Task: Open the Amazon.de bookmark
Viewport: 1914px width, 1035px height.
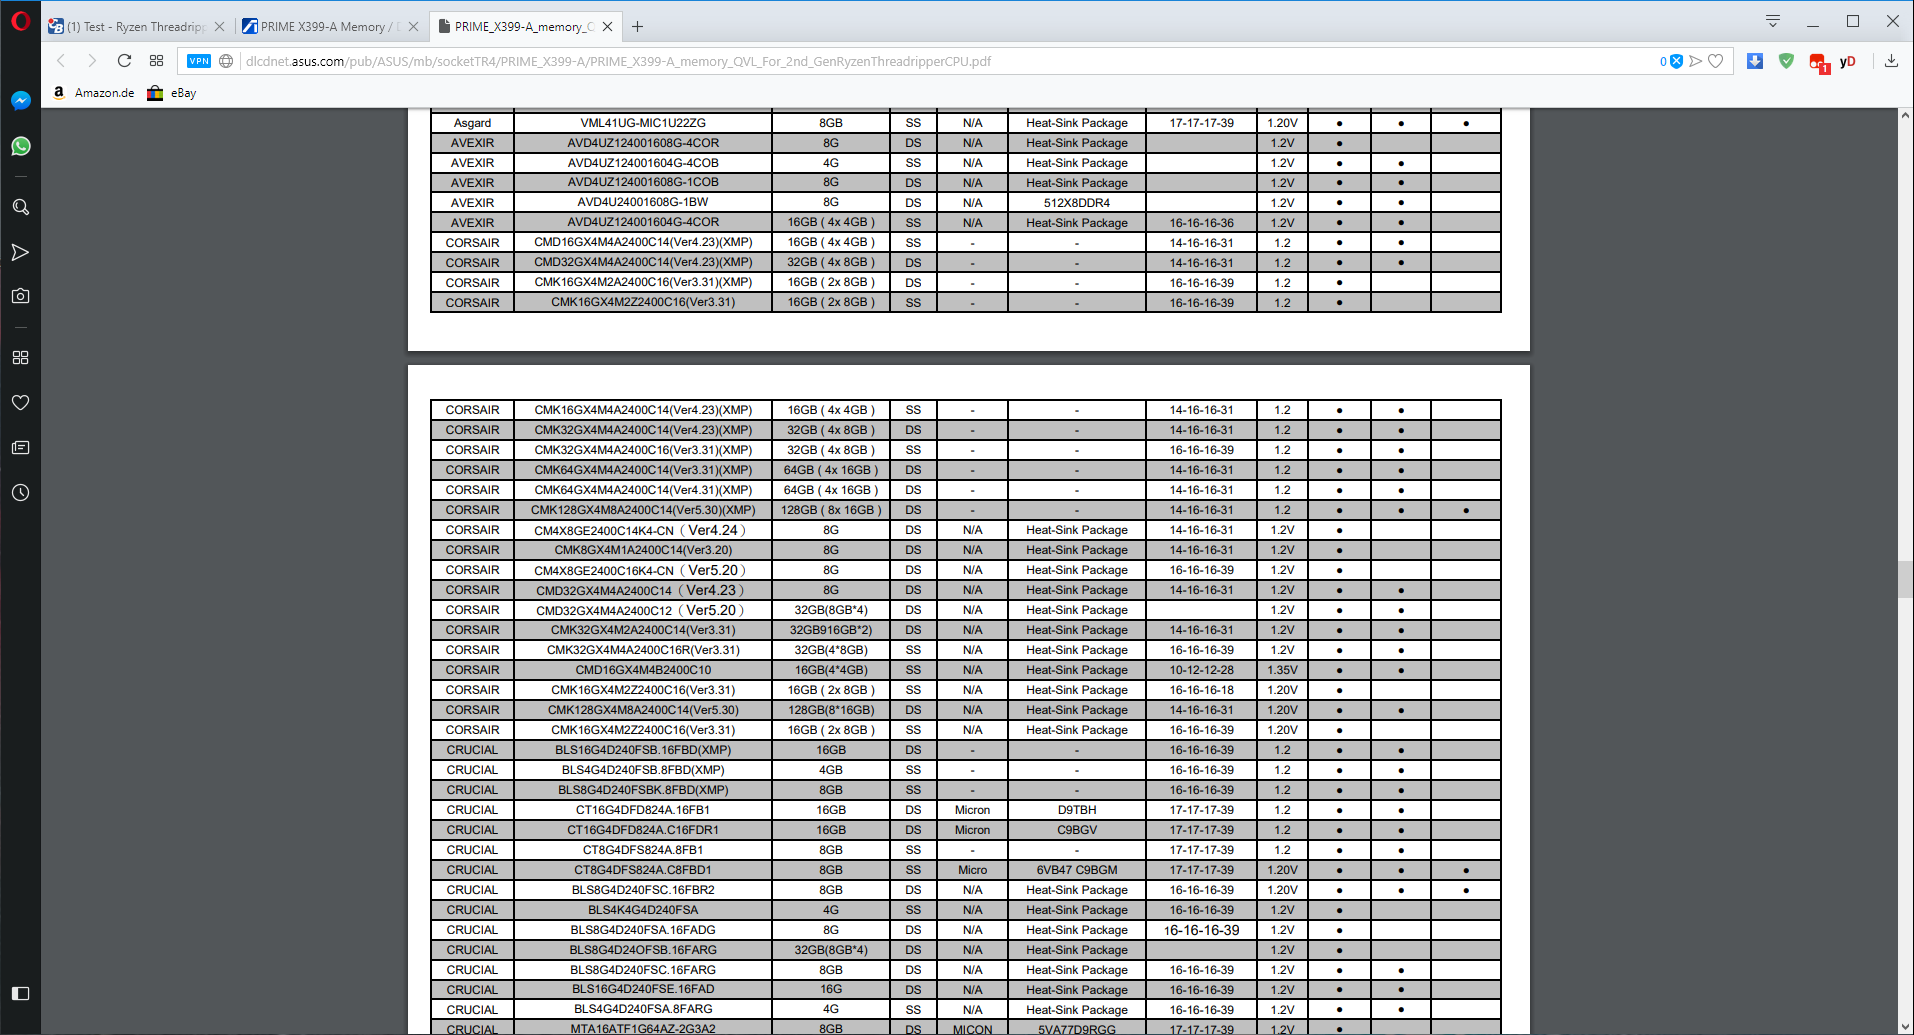Action: coord(93,93)
